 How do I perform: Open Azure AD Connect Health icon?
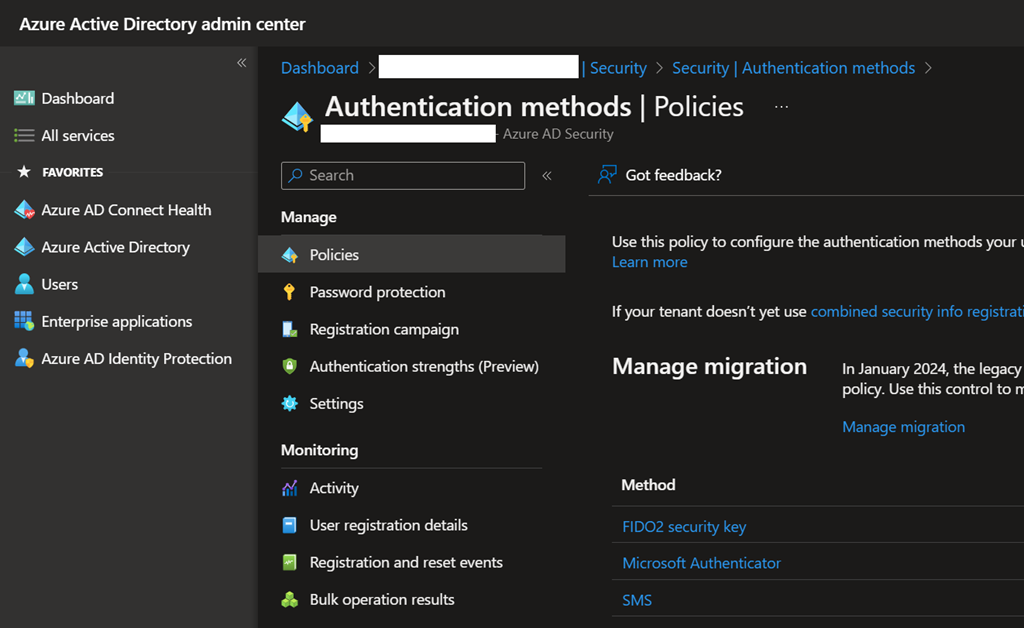click(24, 210)
